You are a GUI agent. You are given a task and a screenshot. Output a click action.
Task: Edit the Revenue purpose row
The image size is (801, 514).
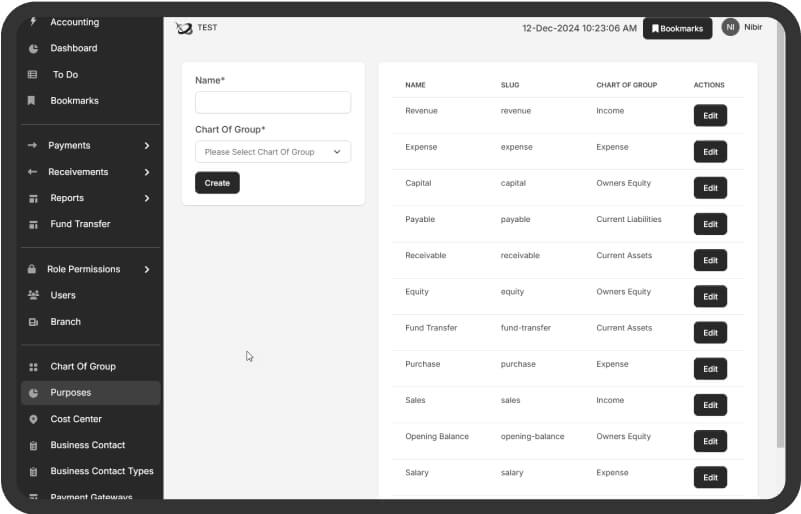click(x=710, y=116)
